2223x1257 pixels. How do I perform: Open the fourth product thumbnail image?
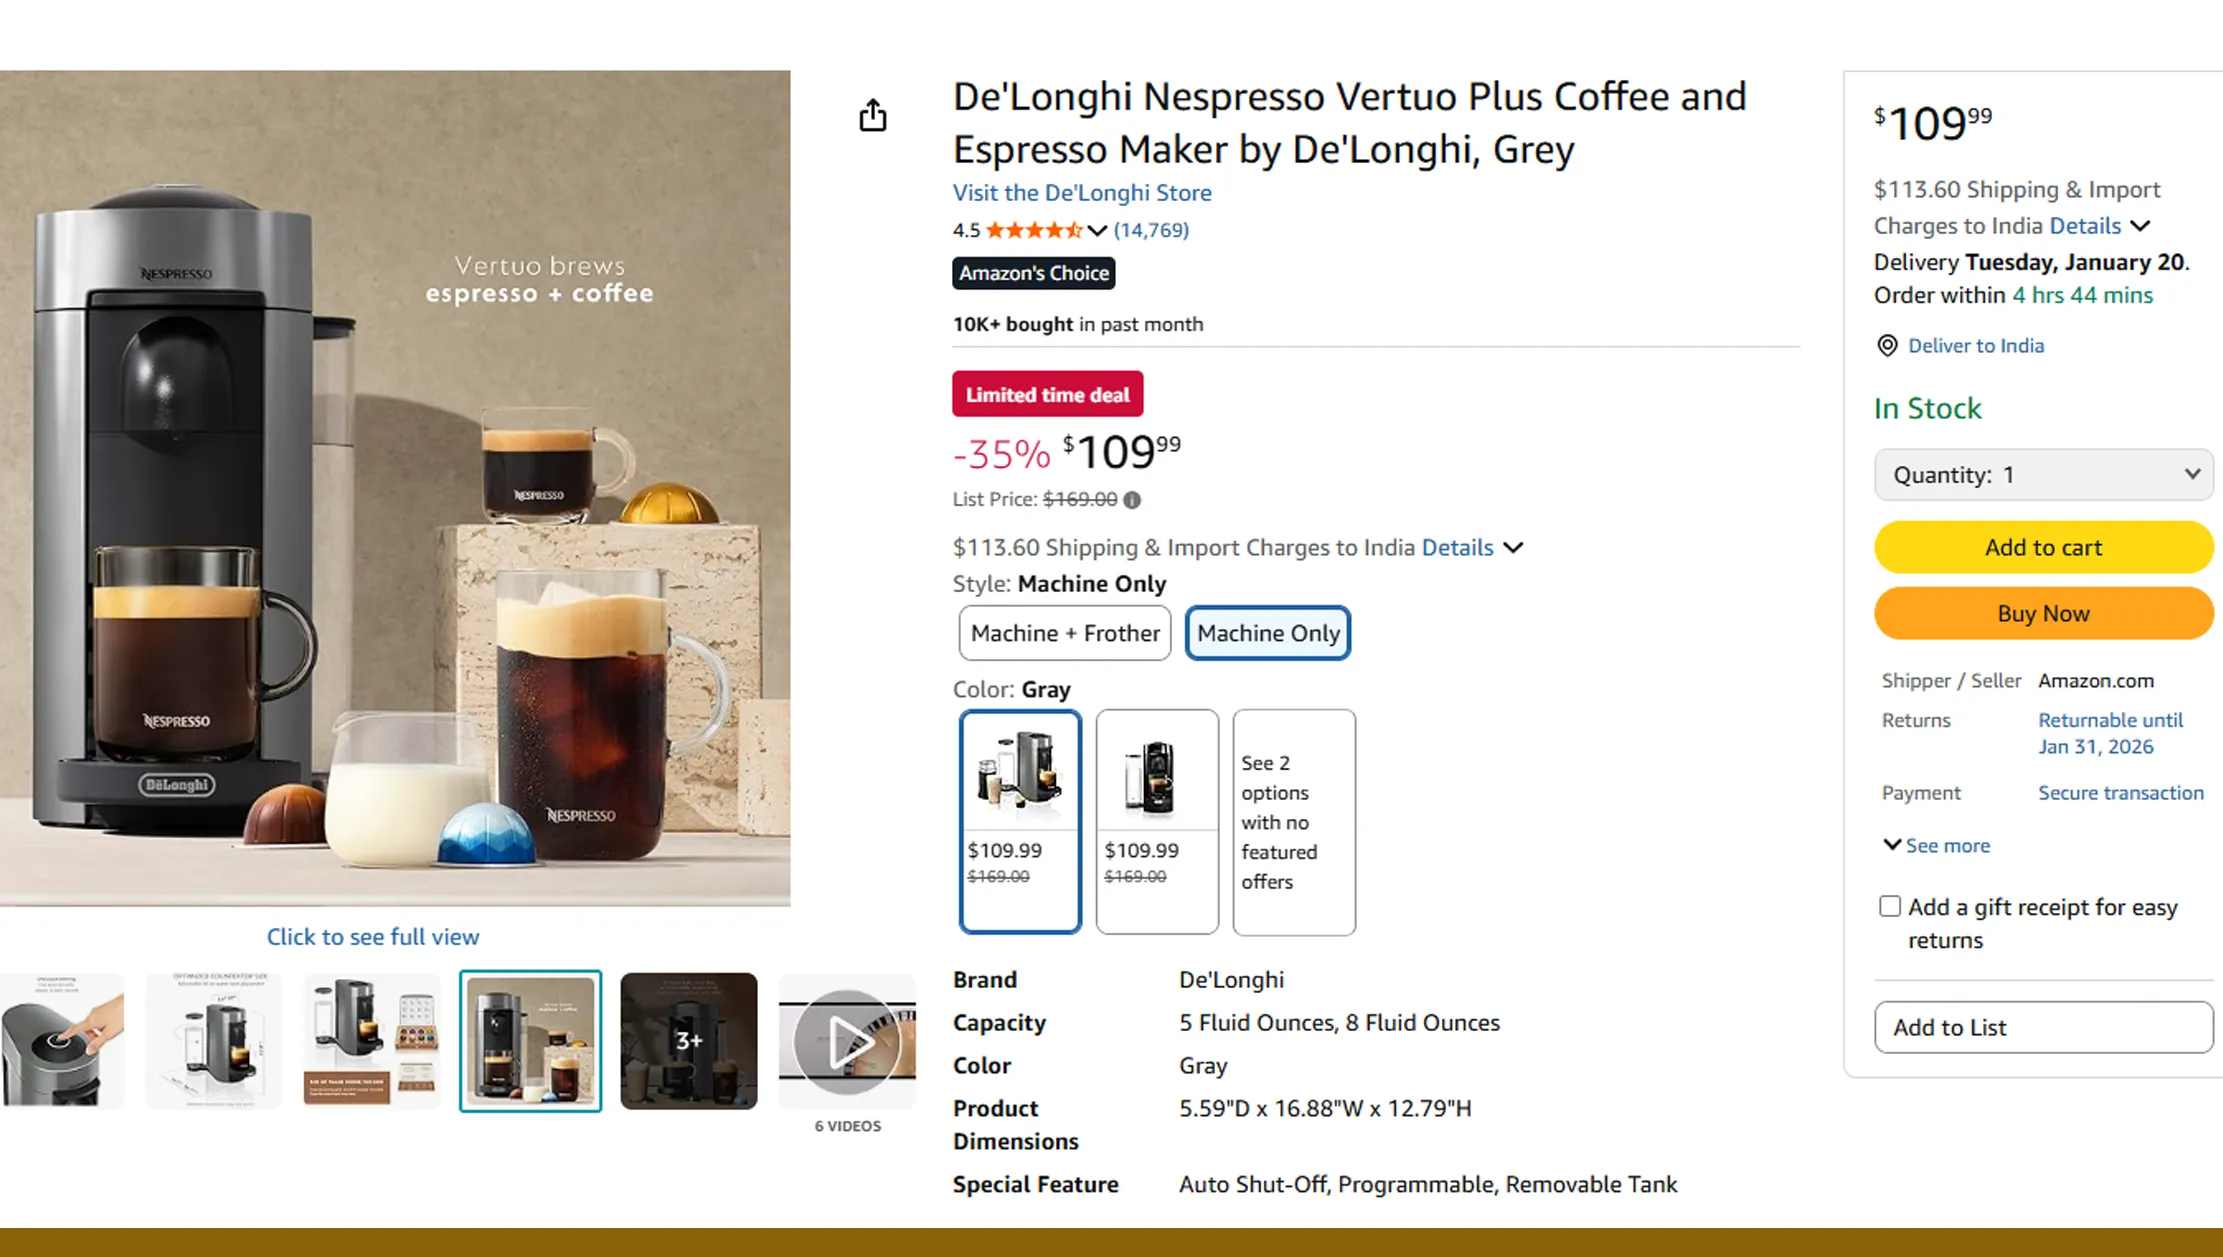click(529, 1040)
